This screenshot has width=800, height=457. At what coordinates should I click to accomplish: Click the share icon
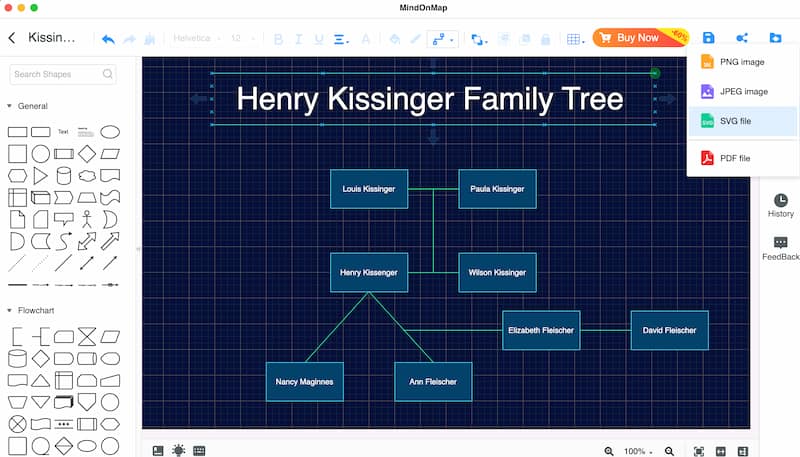click(742, 38)
